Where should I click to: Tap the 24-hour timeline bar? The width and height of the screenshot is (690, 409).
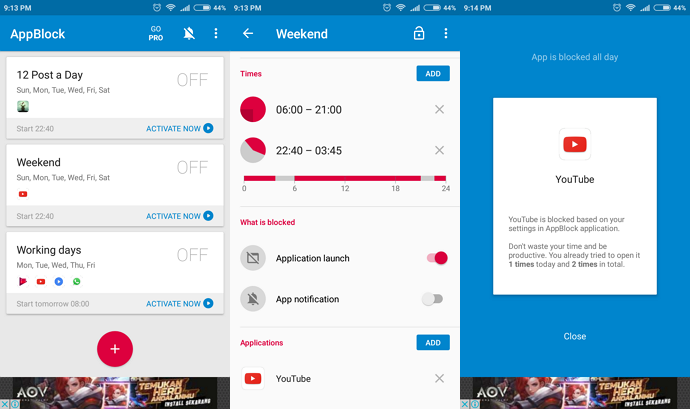(x=345, y=178)
